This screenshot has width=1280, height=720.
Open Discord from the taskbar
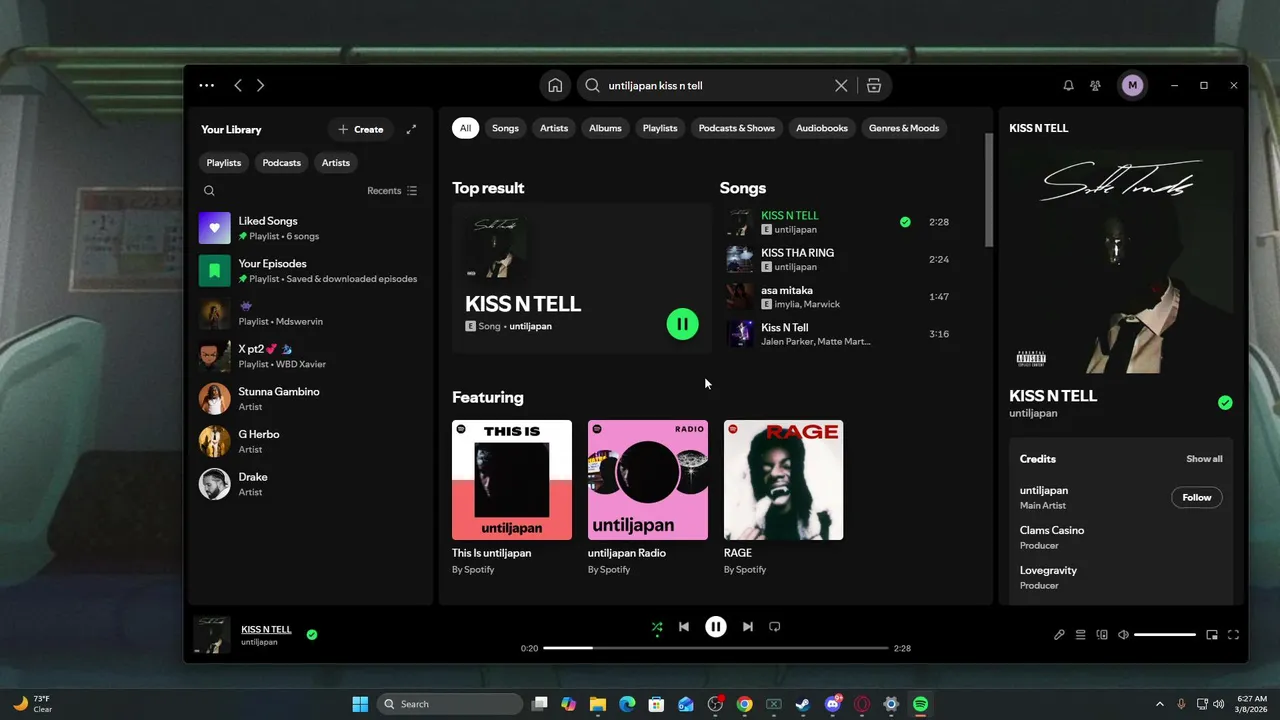[832, 704]
